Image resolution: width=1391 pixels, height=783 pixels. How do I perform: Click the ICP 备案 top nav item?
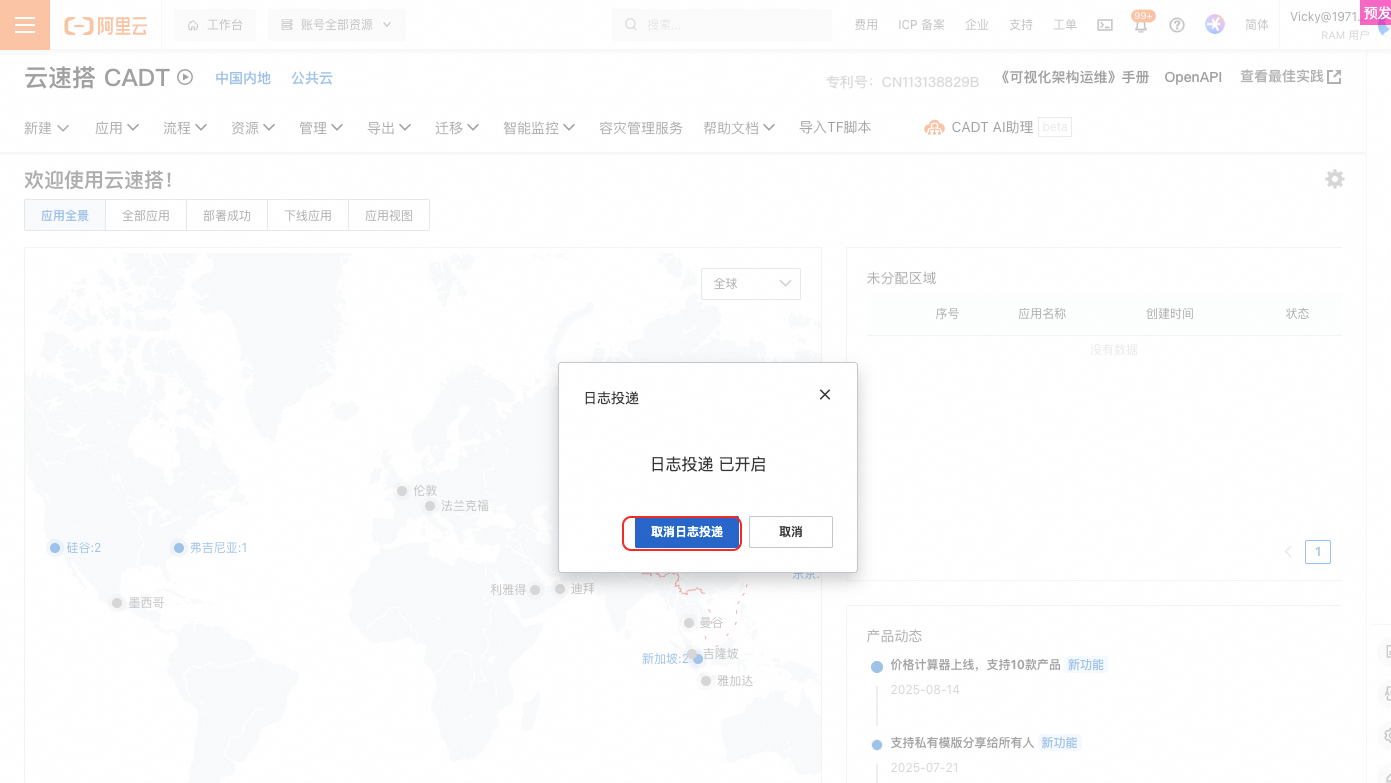(921, 25)
